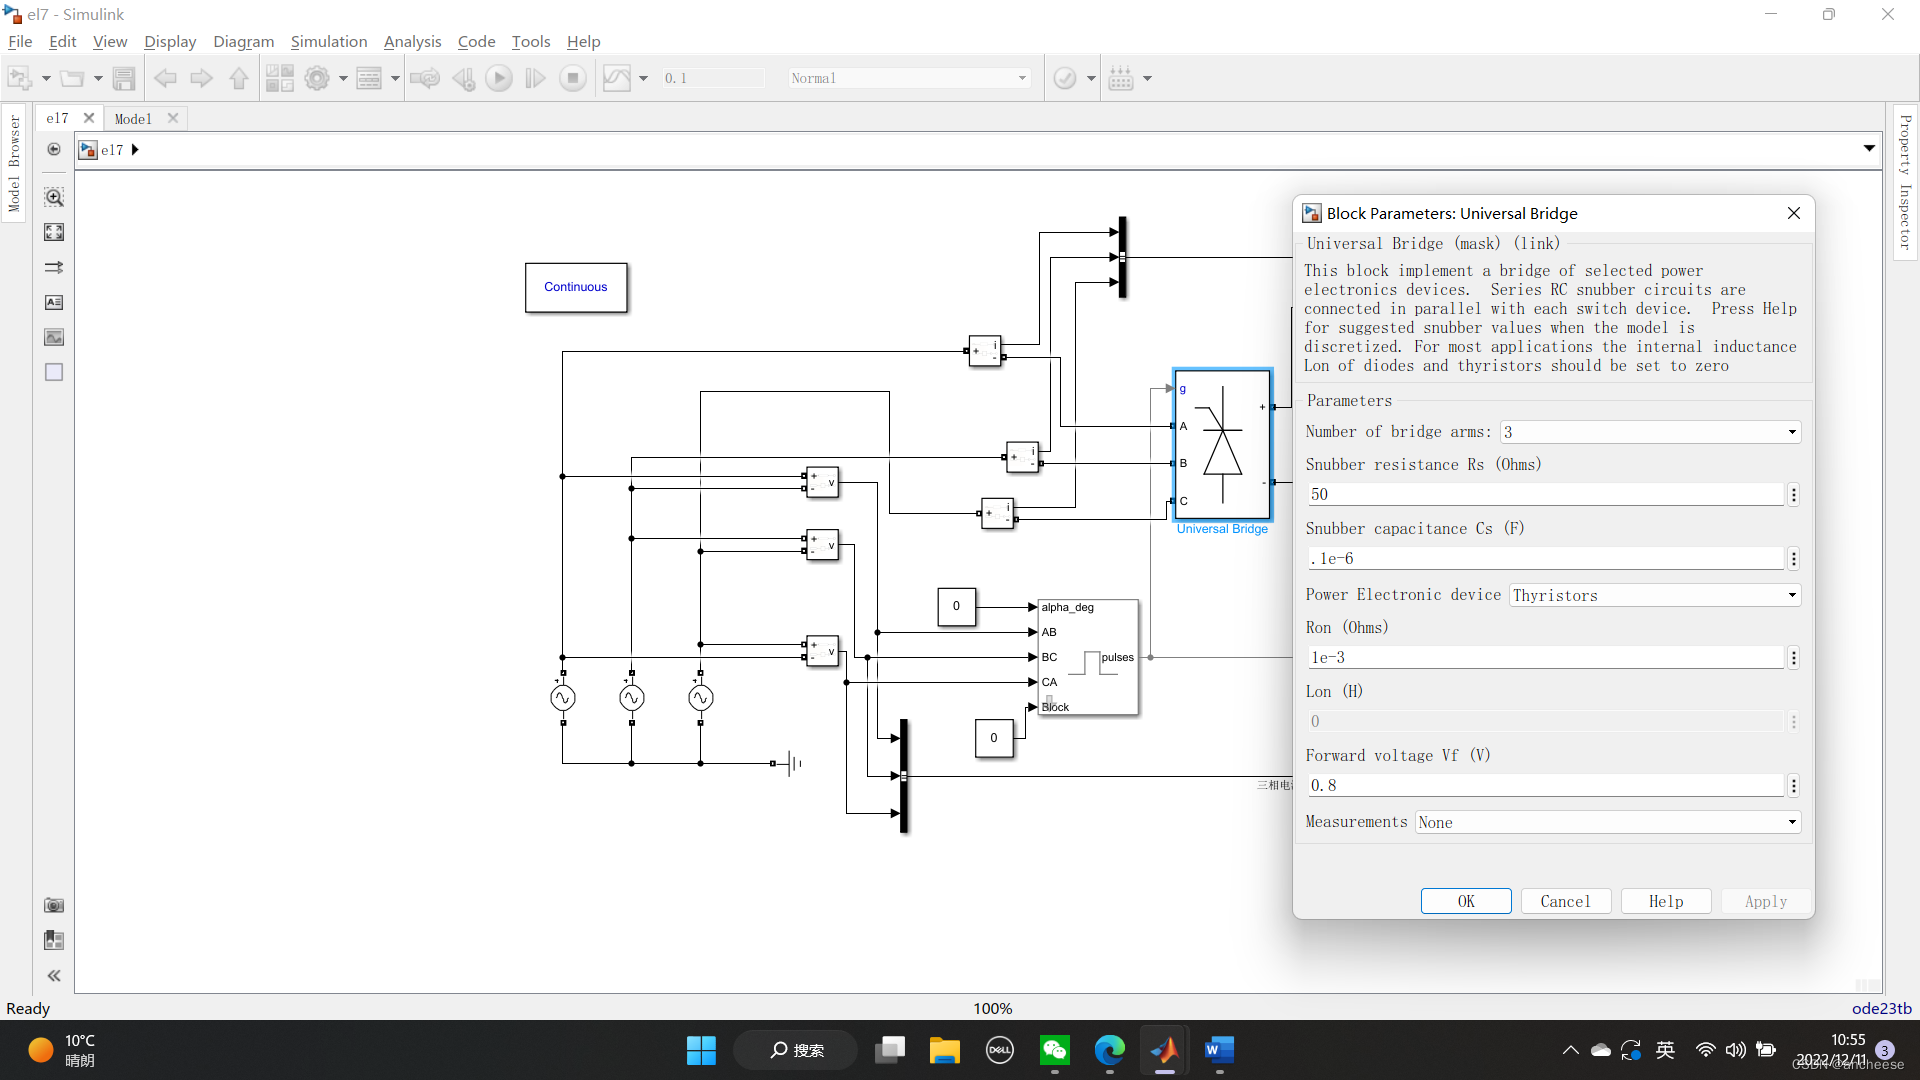This screenshot has width=1920, height=1080.
Task: Open the Simulation menu
Action: 328,41
